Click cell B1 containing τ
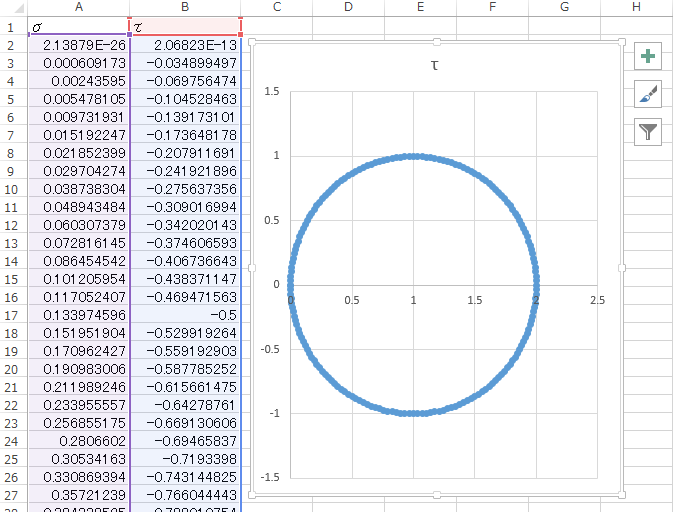The height and width of the screenshot is (512, 673). point(185,27)
